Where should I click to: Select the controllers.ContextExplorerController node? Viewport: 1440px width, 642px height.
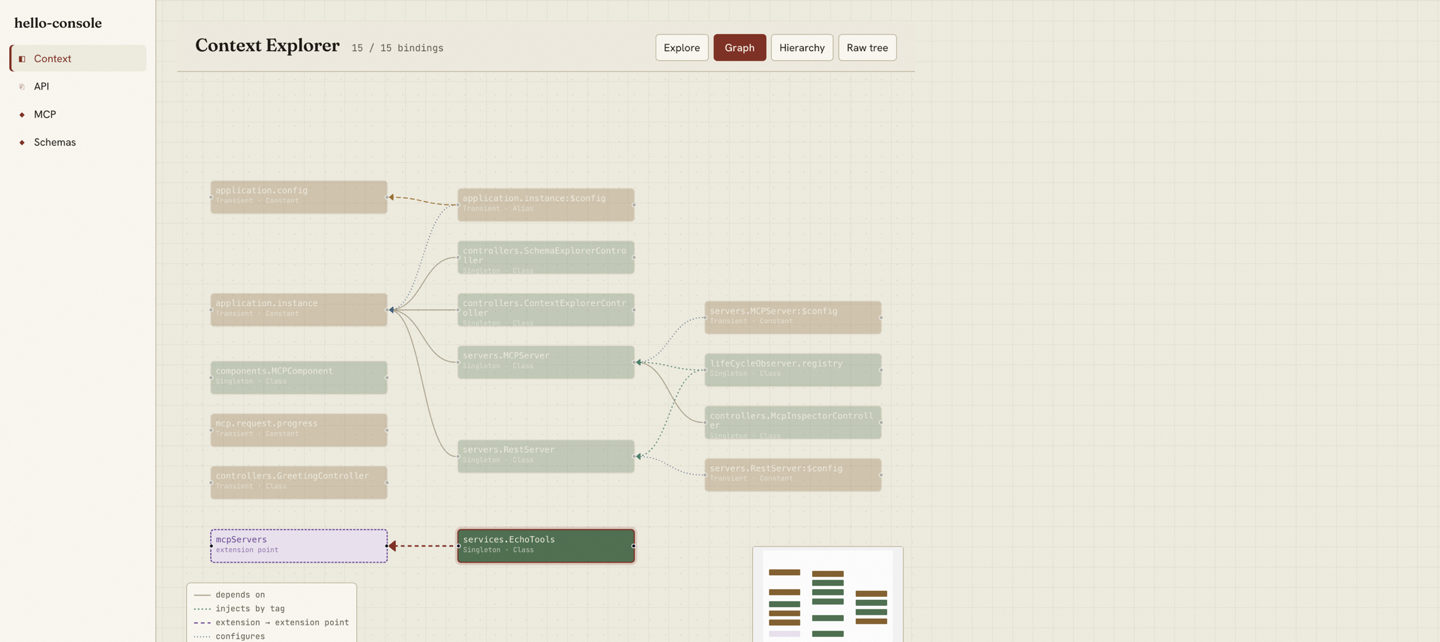(546, 310)
